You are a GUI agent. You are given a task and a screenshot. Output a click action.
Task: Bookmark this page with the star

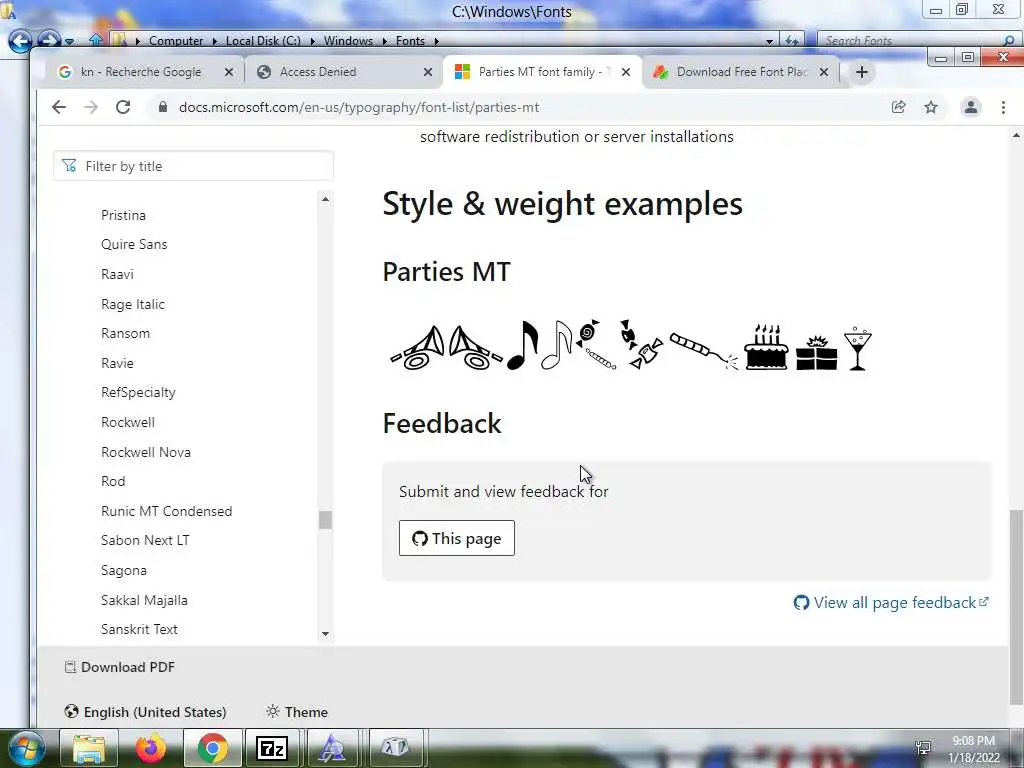(x=931, y=107)
